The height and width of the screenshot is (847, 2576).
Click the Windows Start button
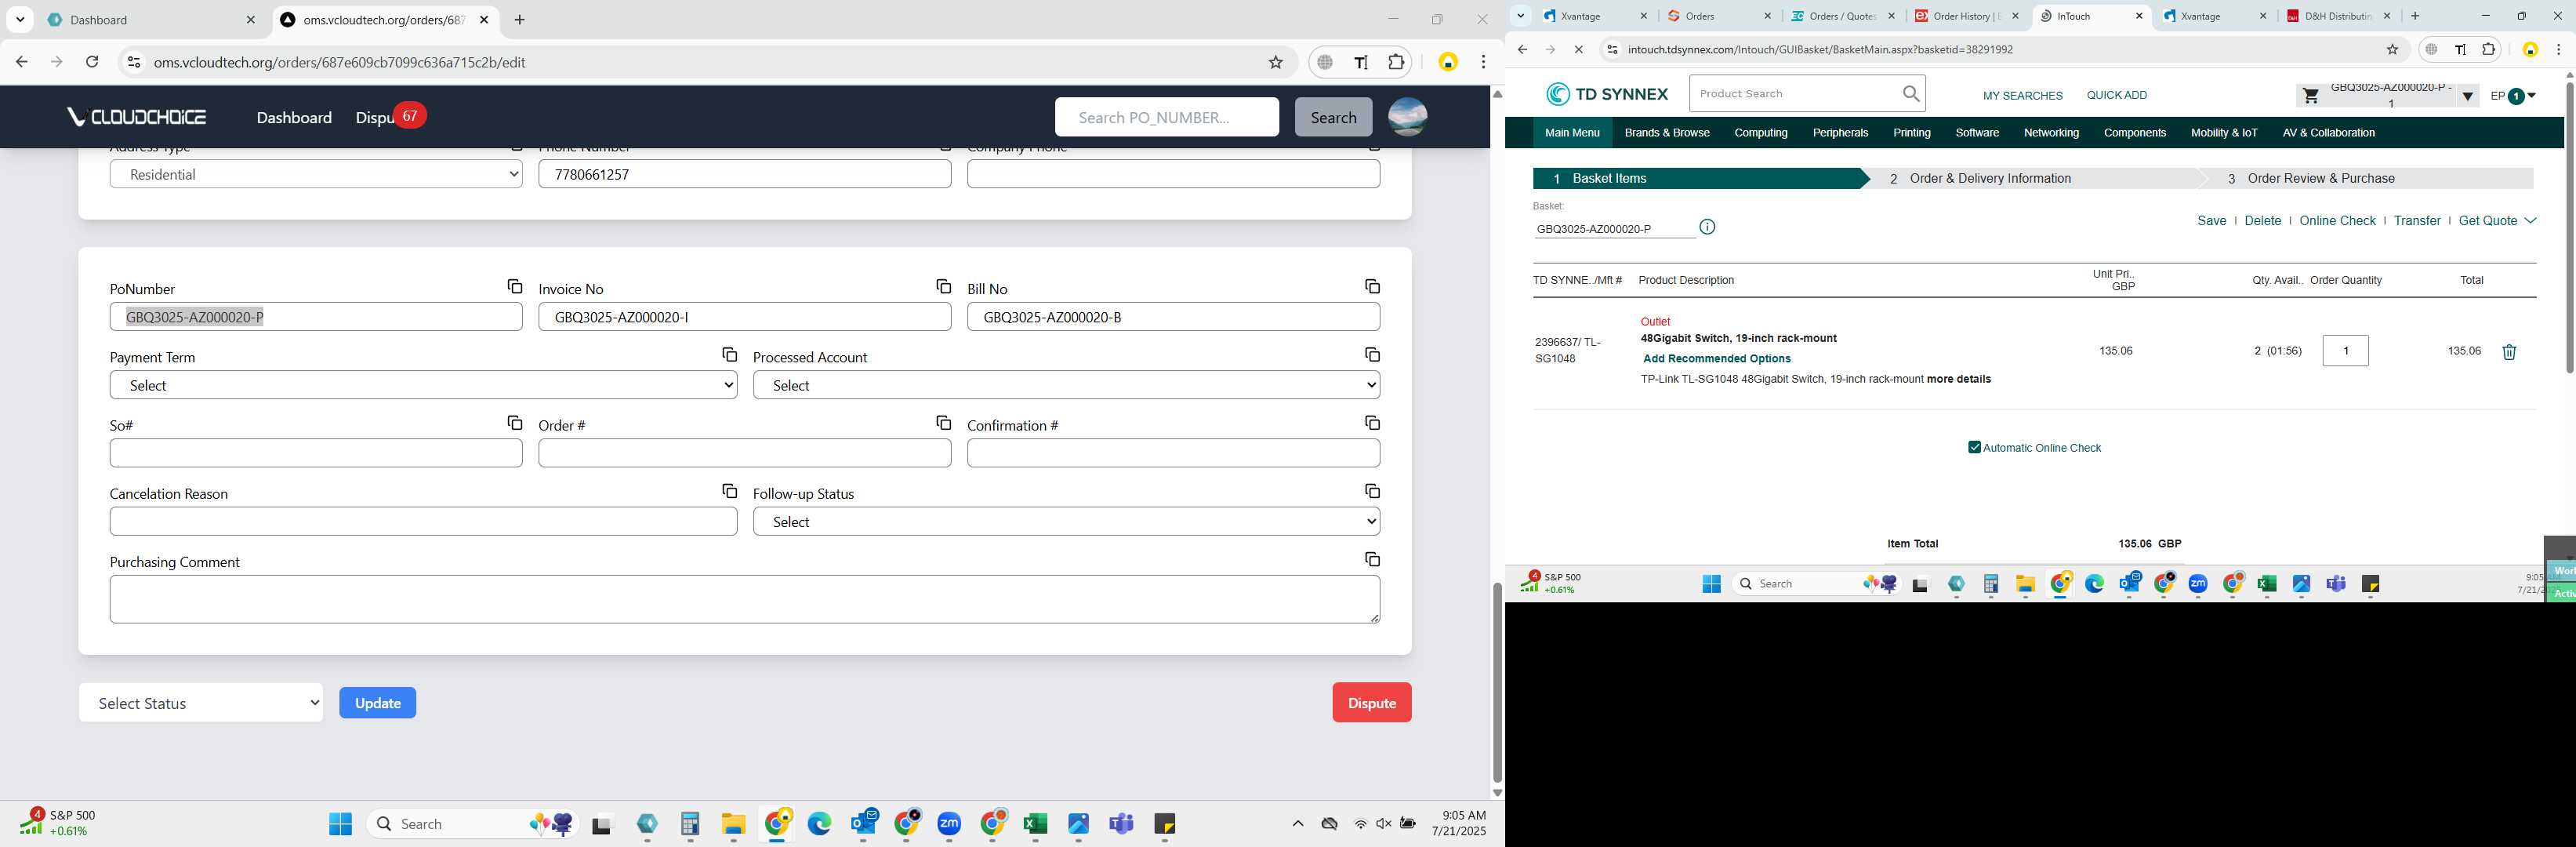340,824
